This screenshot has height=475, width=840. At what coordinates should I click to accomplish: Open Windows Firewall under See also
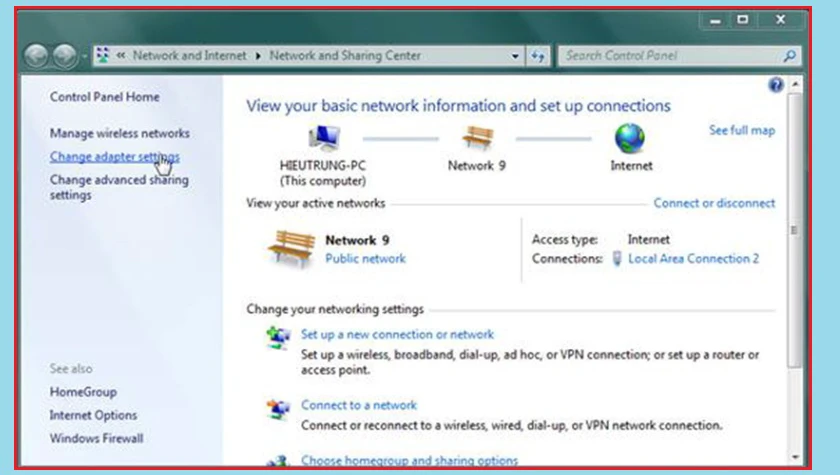96,438
